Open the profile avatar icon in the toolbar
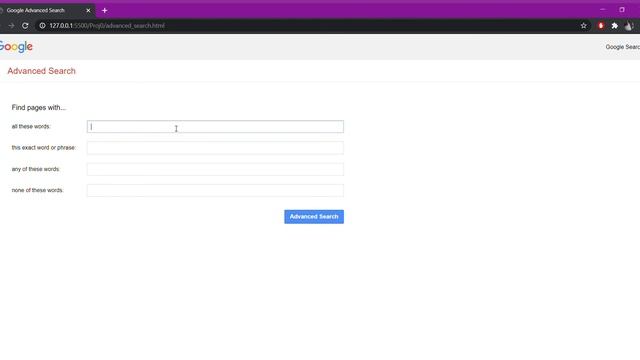Screen dimensions: 640x360 (629, 26)
